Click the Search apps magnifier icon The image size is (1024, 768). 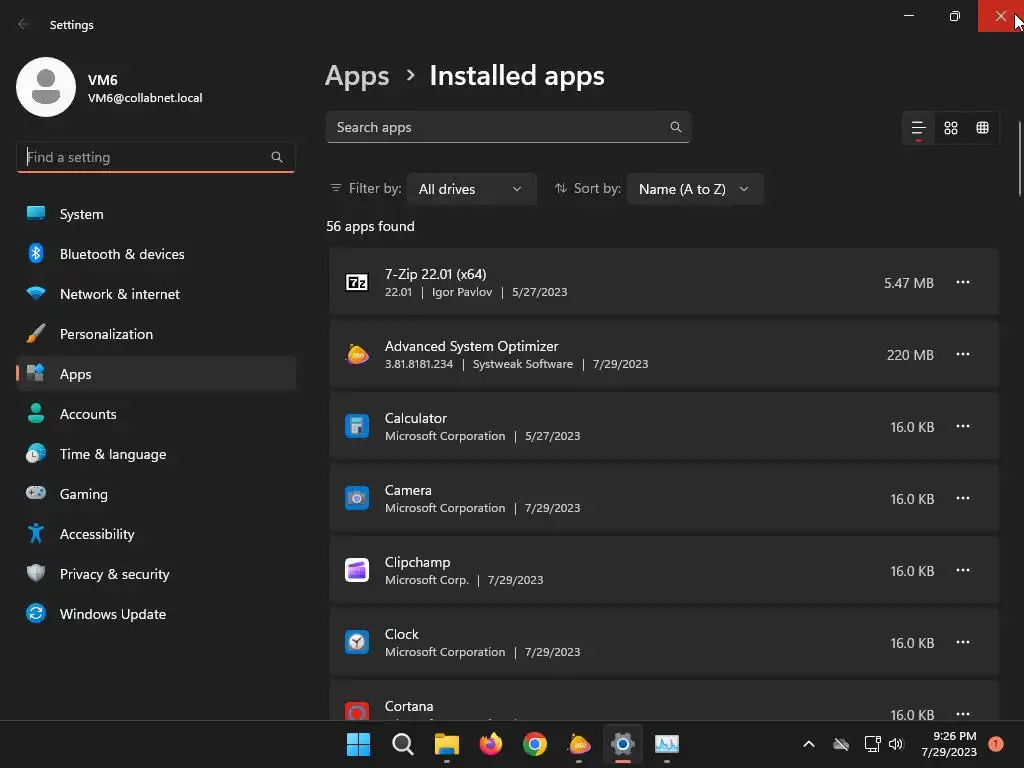pos(676,127)
